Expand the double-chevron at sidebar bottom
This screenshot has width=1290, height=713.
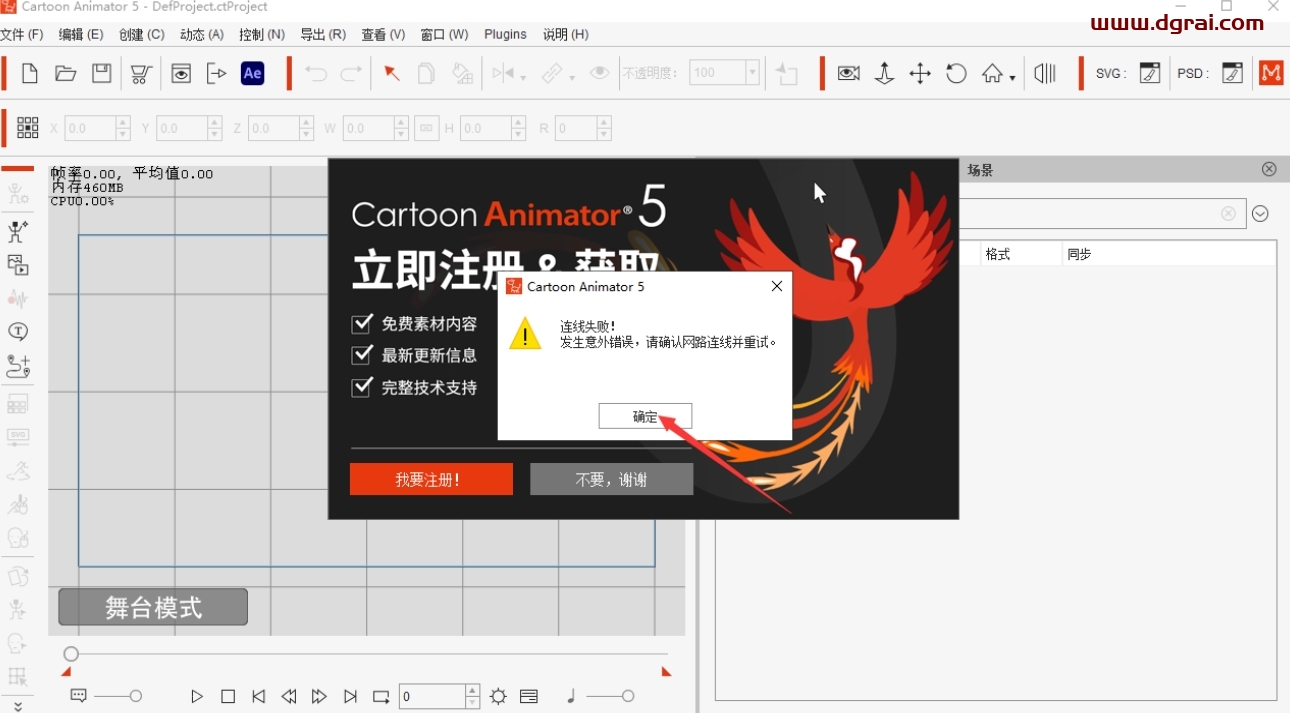[x=17, y=705]
